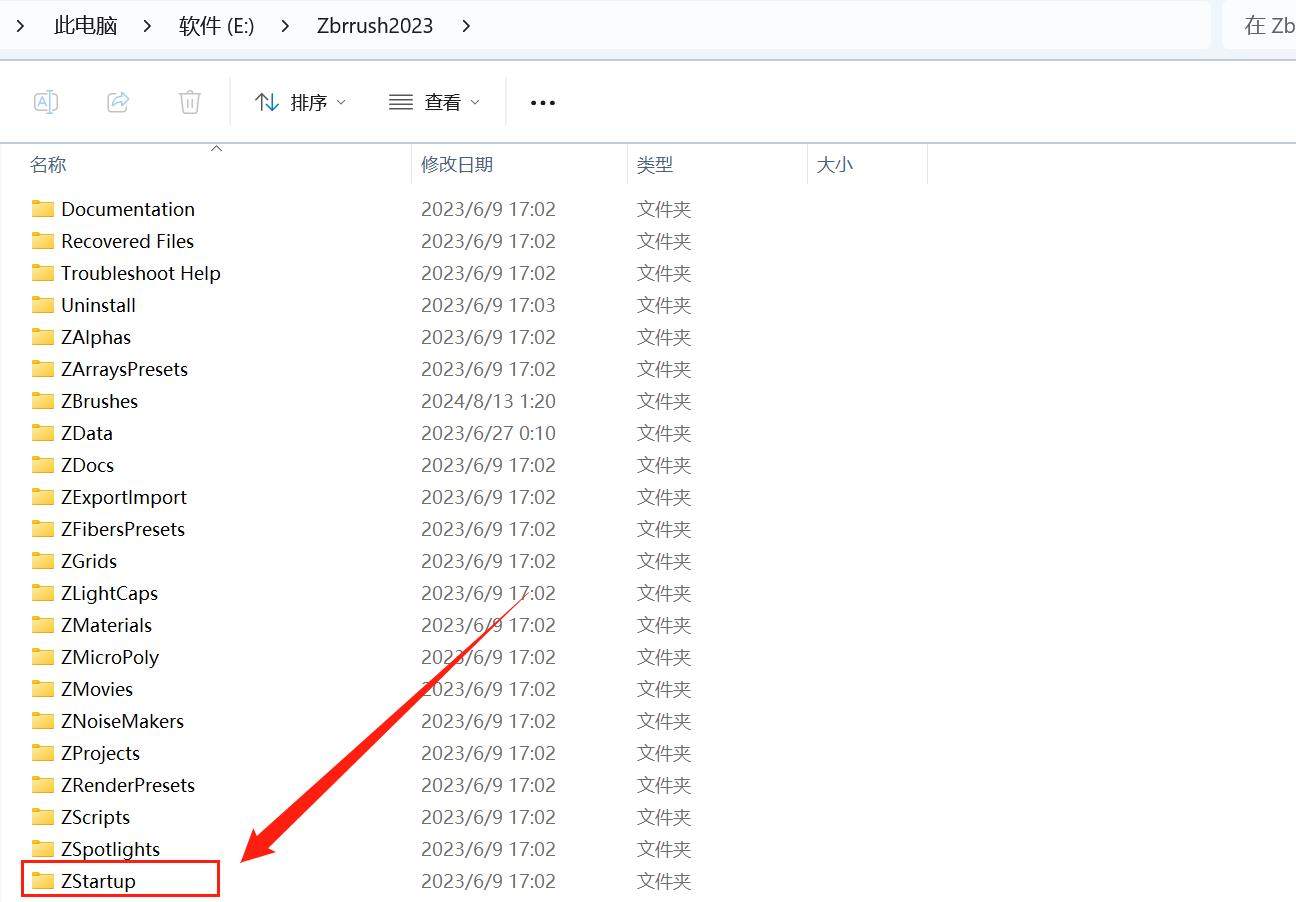
Task: Click the ZSpotlights folder name
Action: pos(110,849)
